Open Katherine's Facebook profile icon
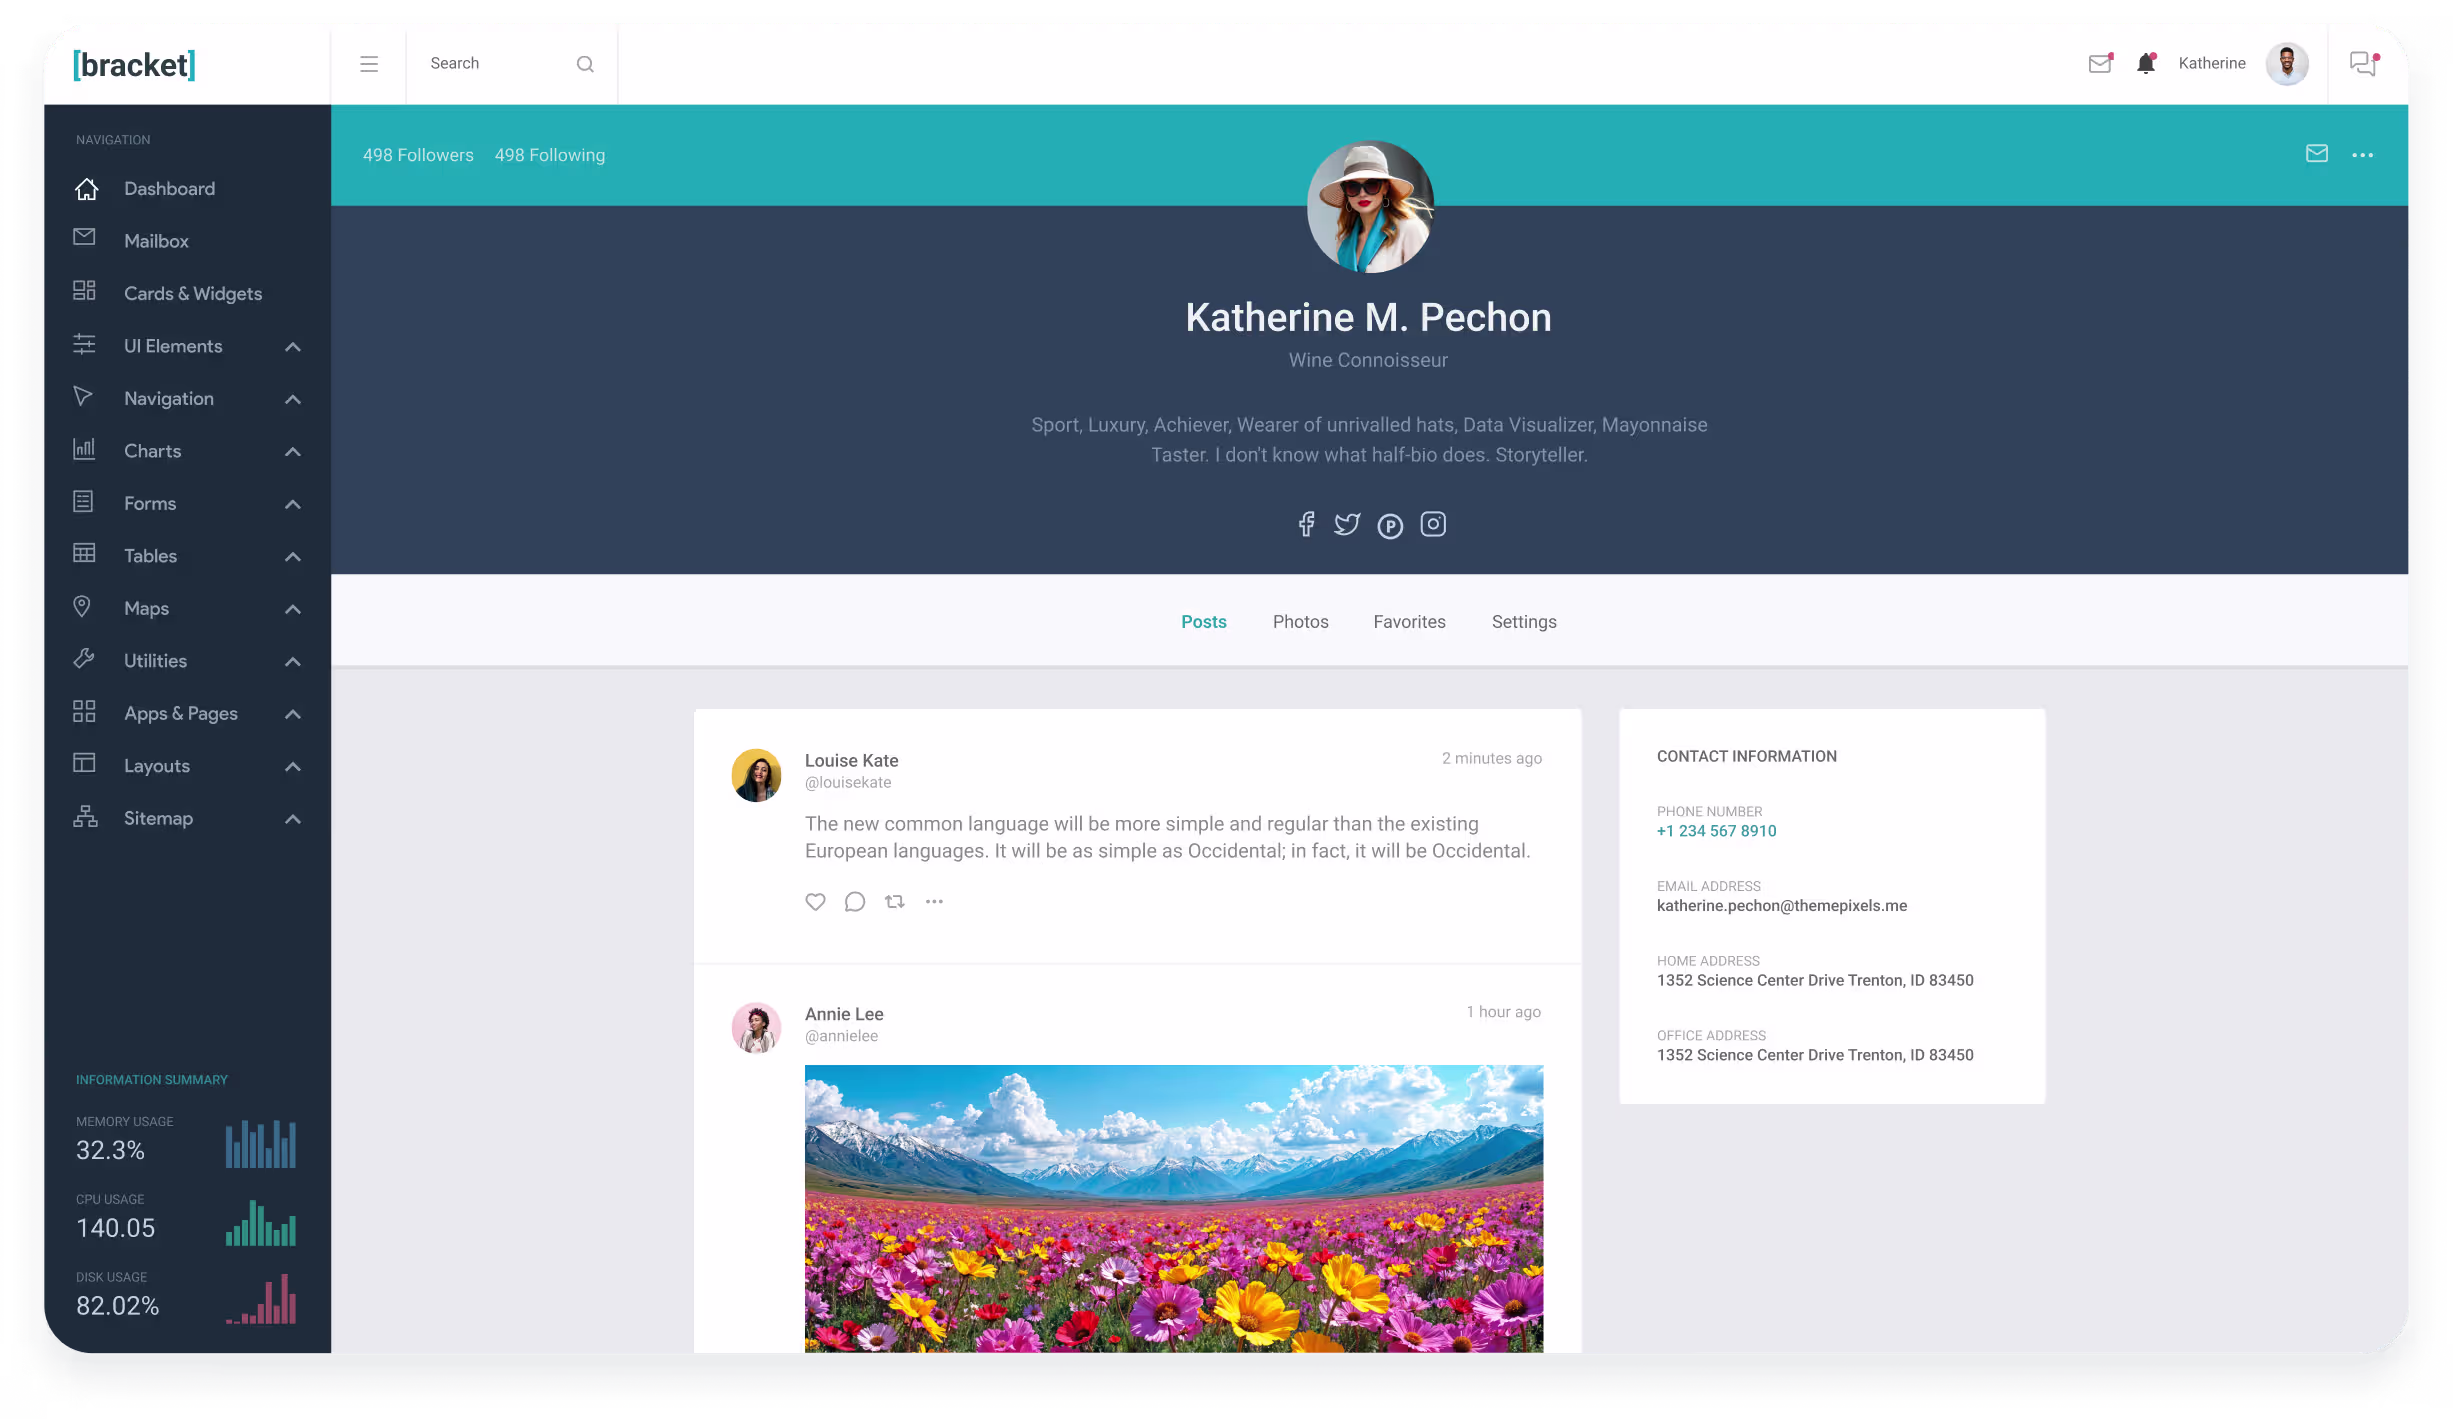The width and height of the screenshot is (2453, 1419). (1306, 524)
